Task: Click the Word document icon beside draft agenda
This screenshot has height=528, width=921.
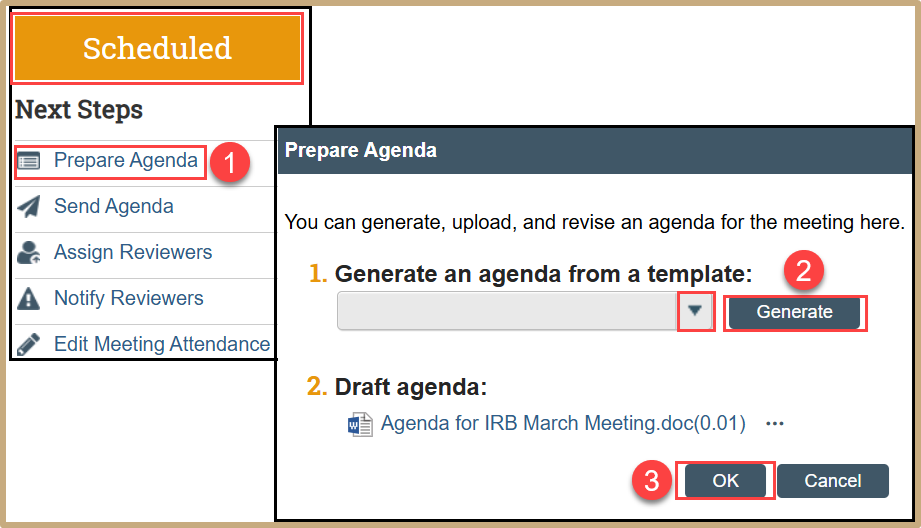Action: pyautogui.click(x=359, y=424)
